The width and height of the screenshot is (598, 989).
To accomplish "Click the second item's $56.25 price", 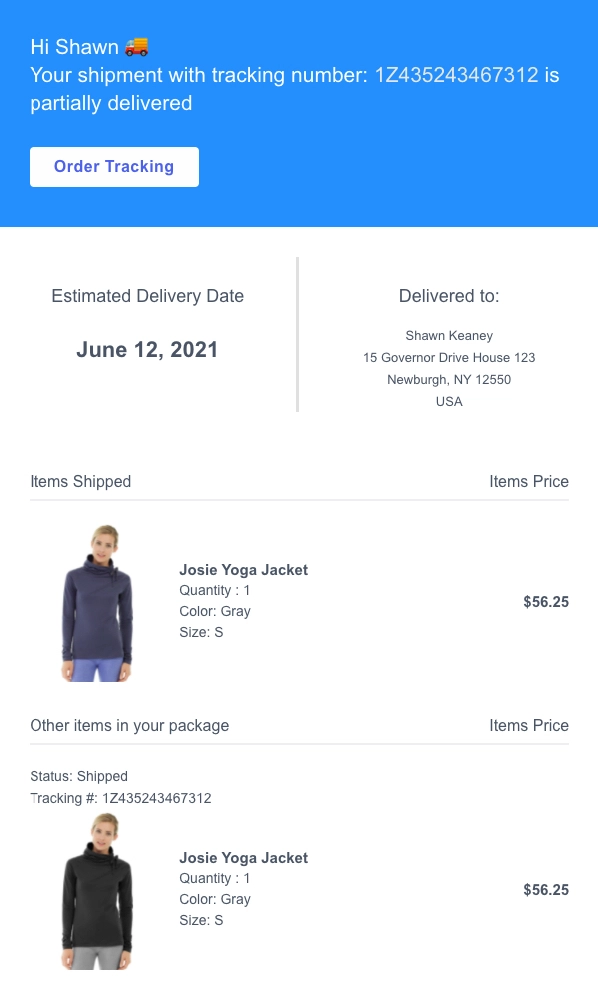I will [x=546, y=890].
